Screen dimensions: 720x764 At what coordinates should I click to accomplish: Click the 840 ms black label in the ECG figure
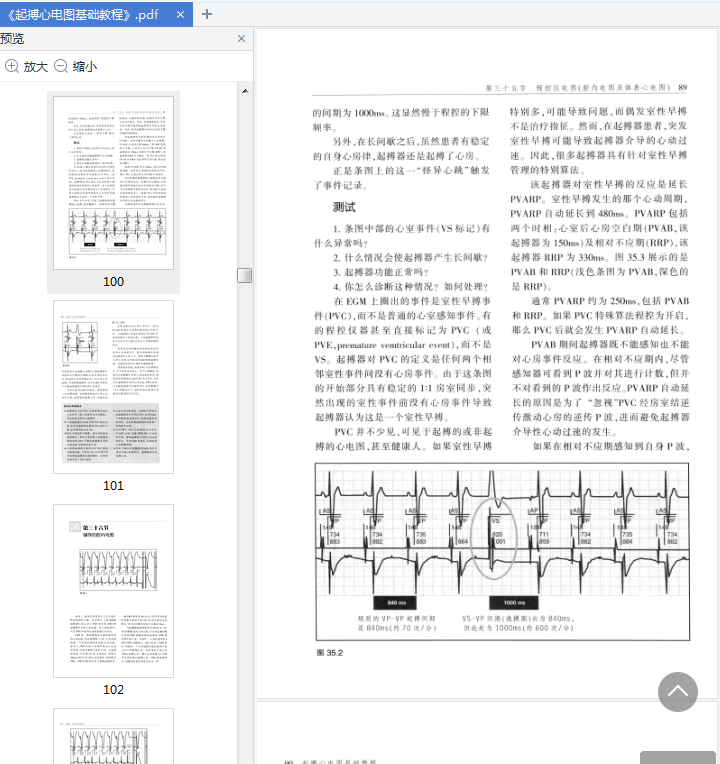(396, 603)
